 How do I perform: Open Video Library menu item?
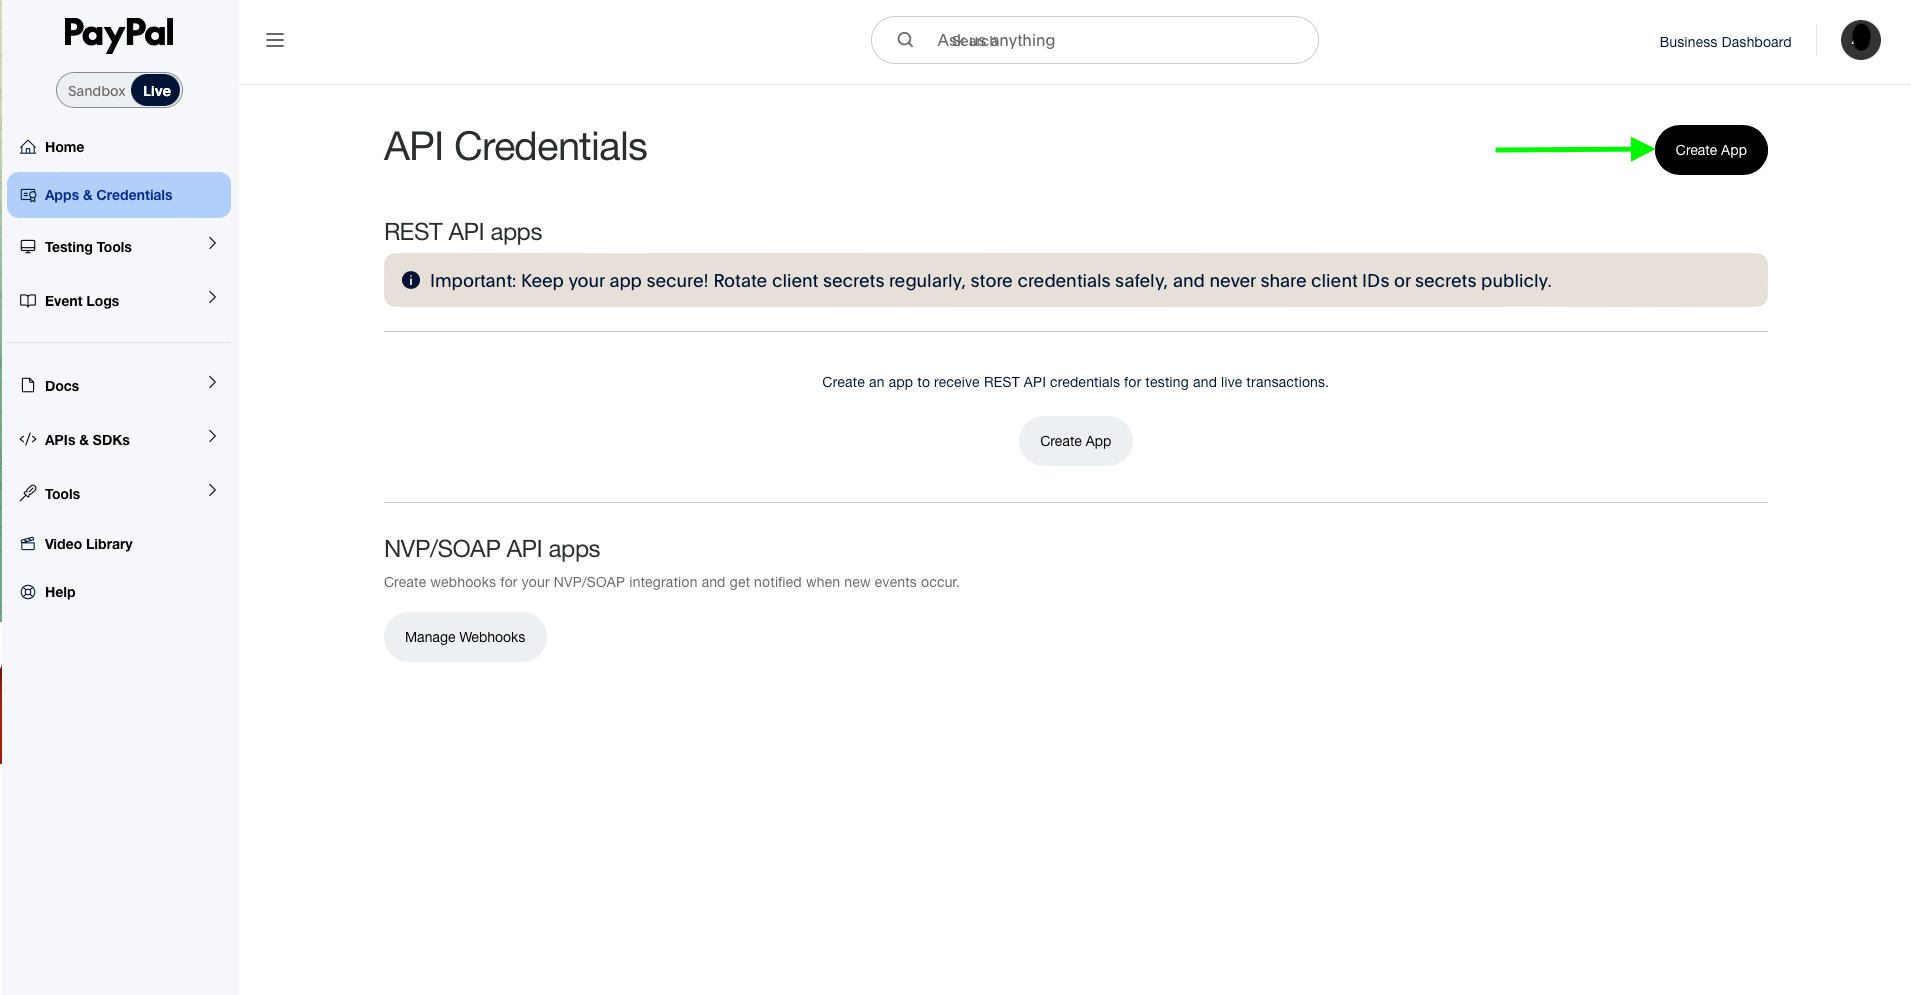(x=119, y=544)
